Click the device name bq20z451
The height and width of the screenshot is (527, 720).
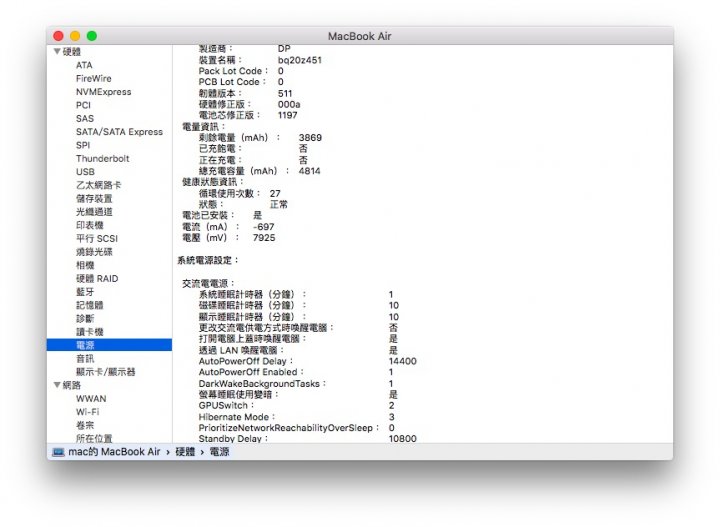299,60
